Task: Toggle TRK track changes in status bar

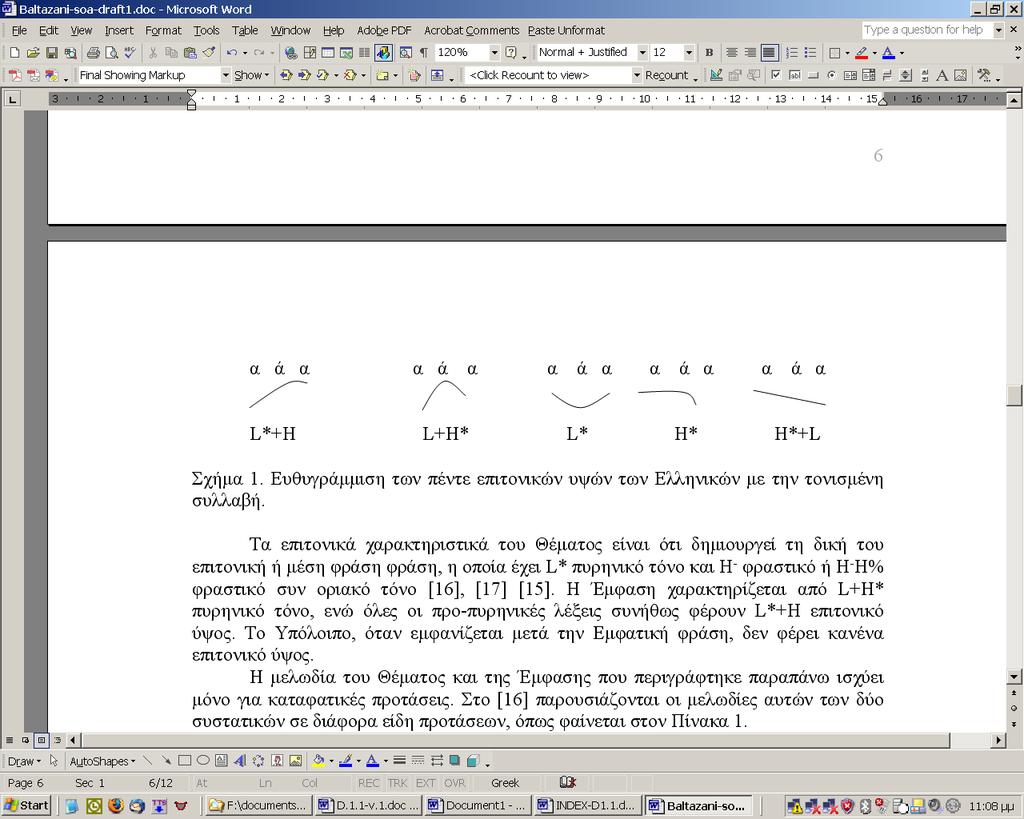Action: coord(397,783)
